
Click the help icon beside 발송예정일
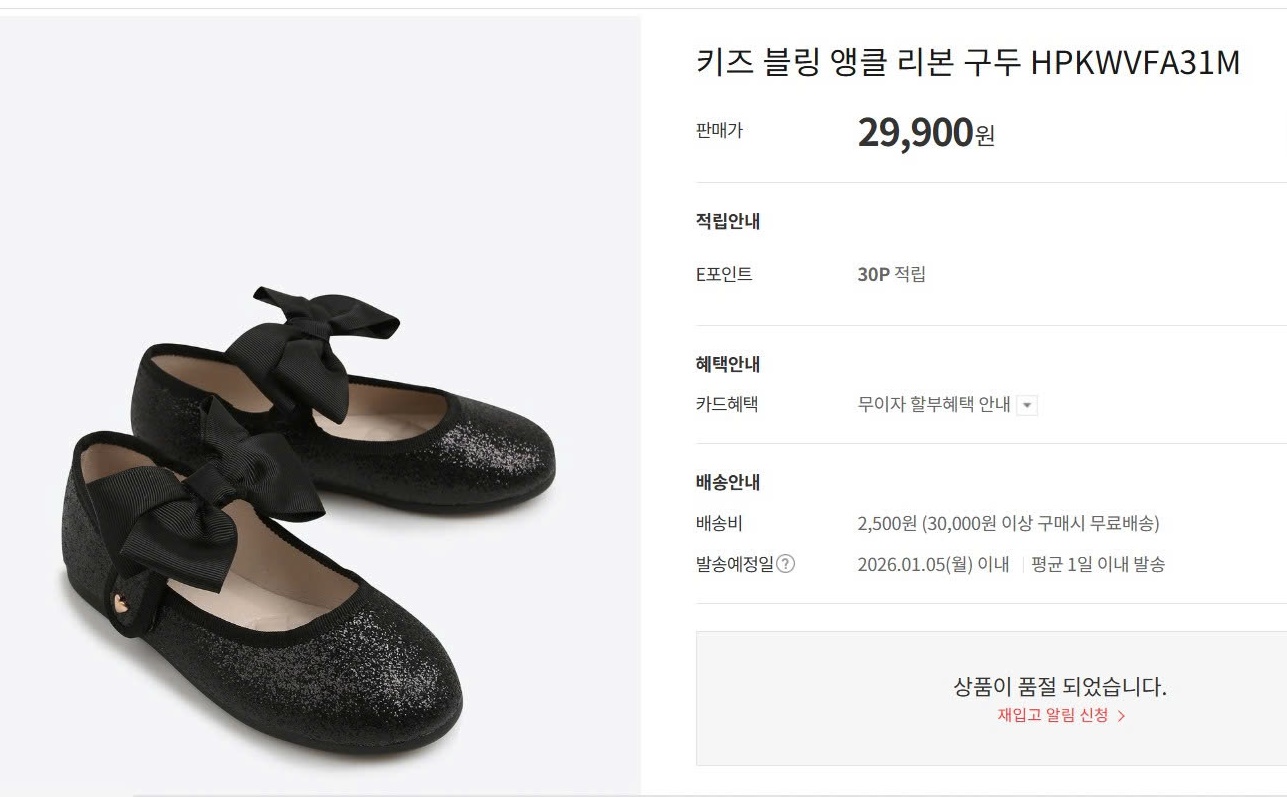[x=786, y=564]
